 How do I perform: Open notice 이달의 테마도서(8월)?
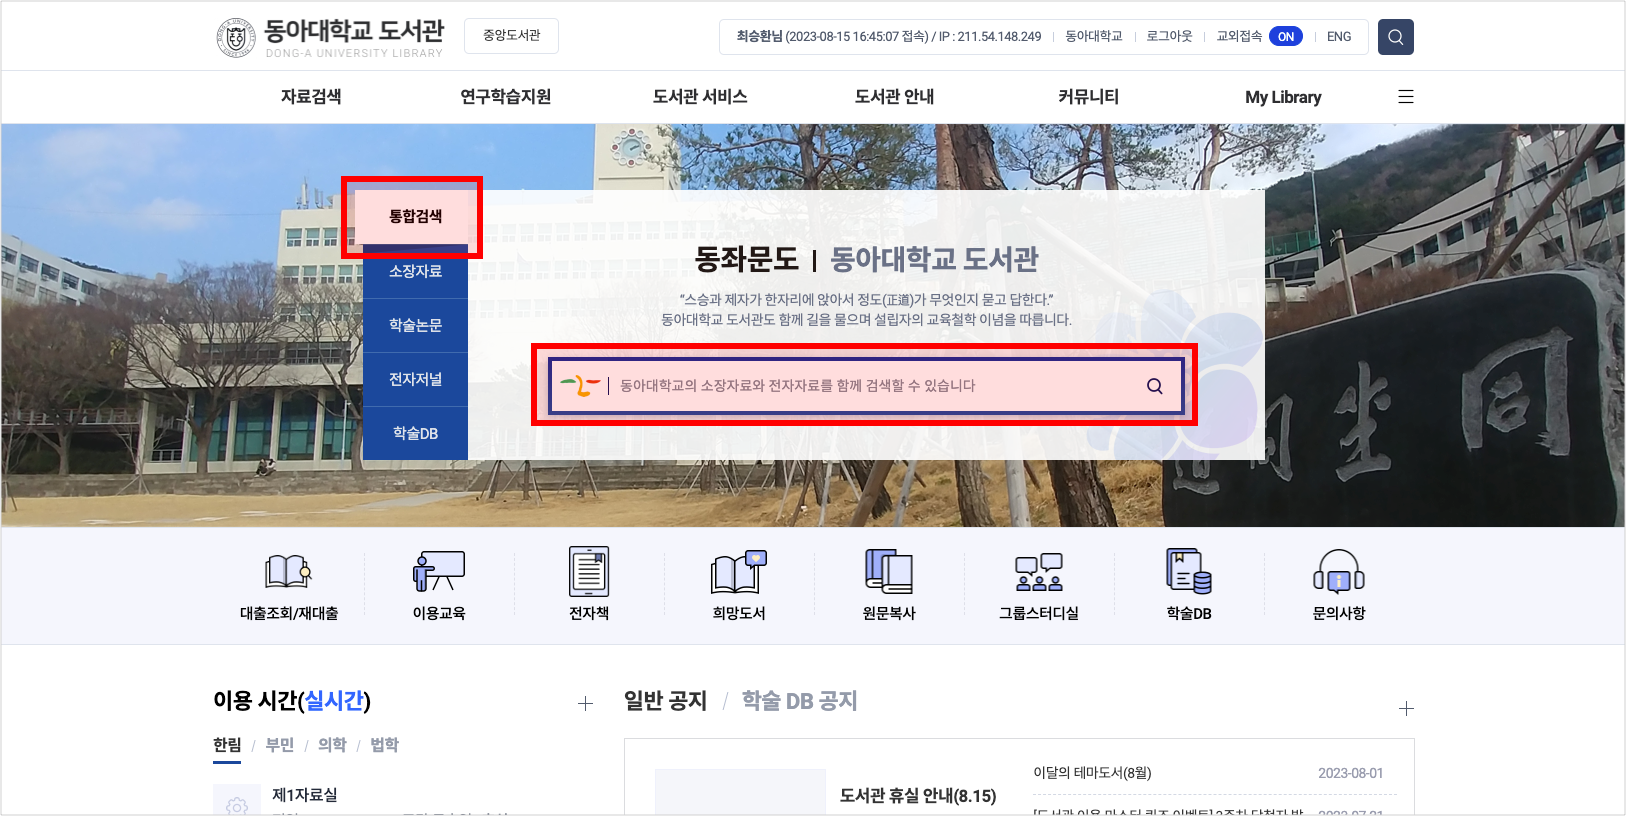coord(1092,773)
